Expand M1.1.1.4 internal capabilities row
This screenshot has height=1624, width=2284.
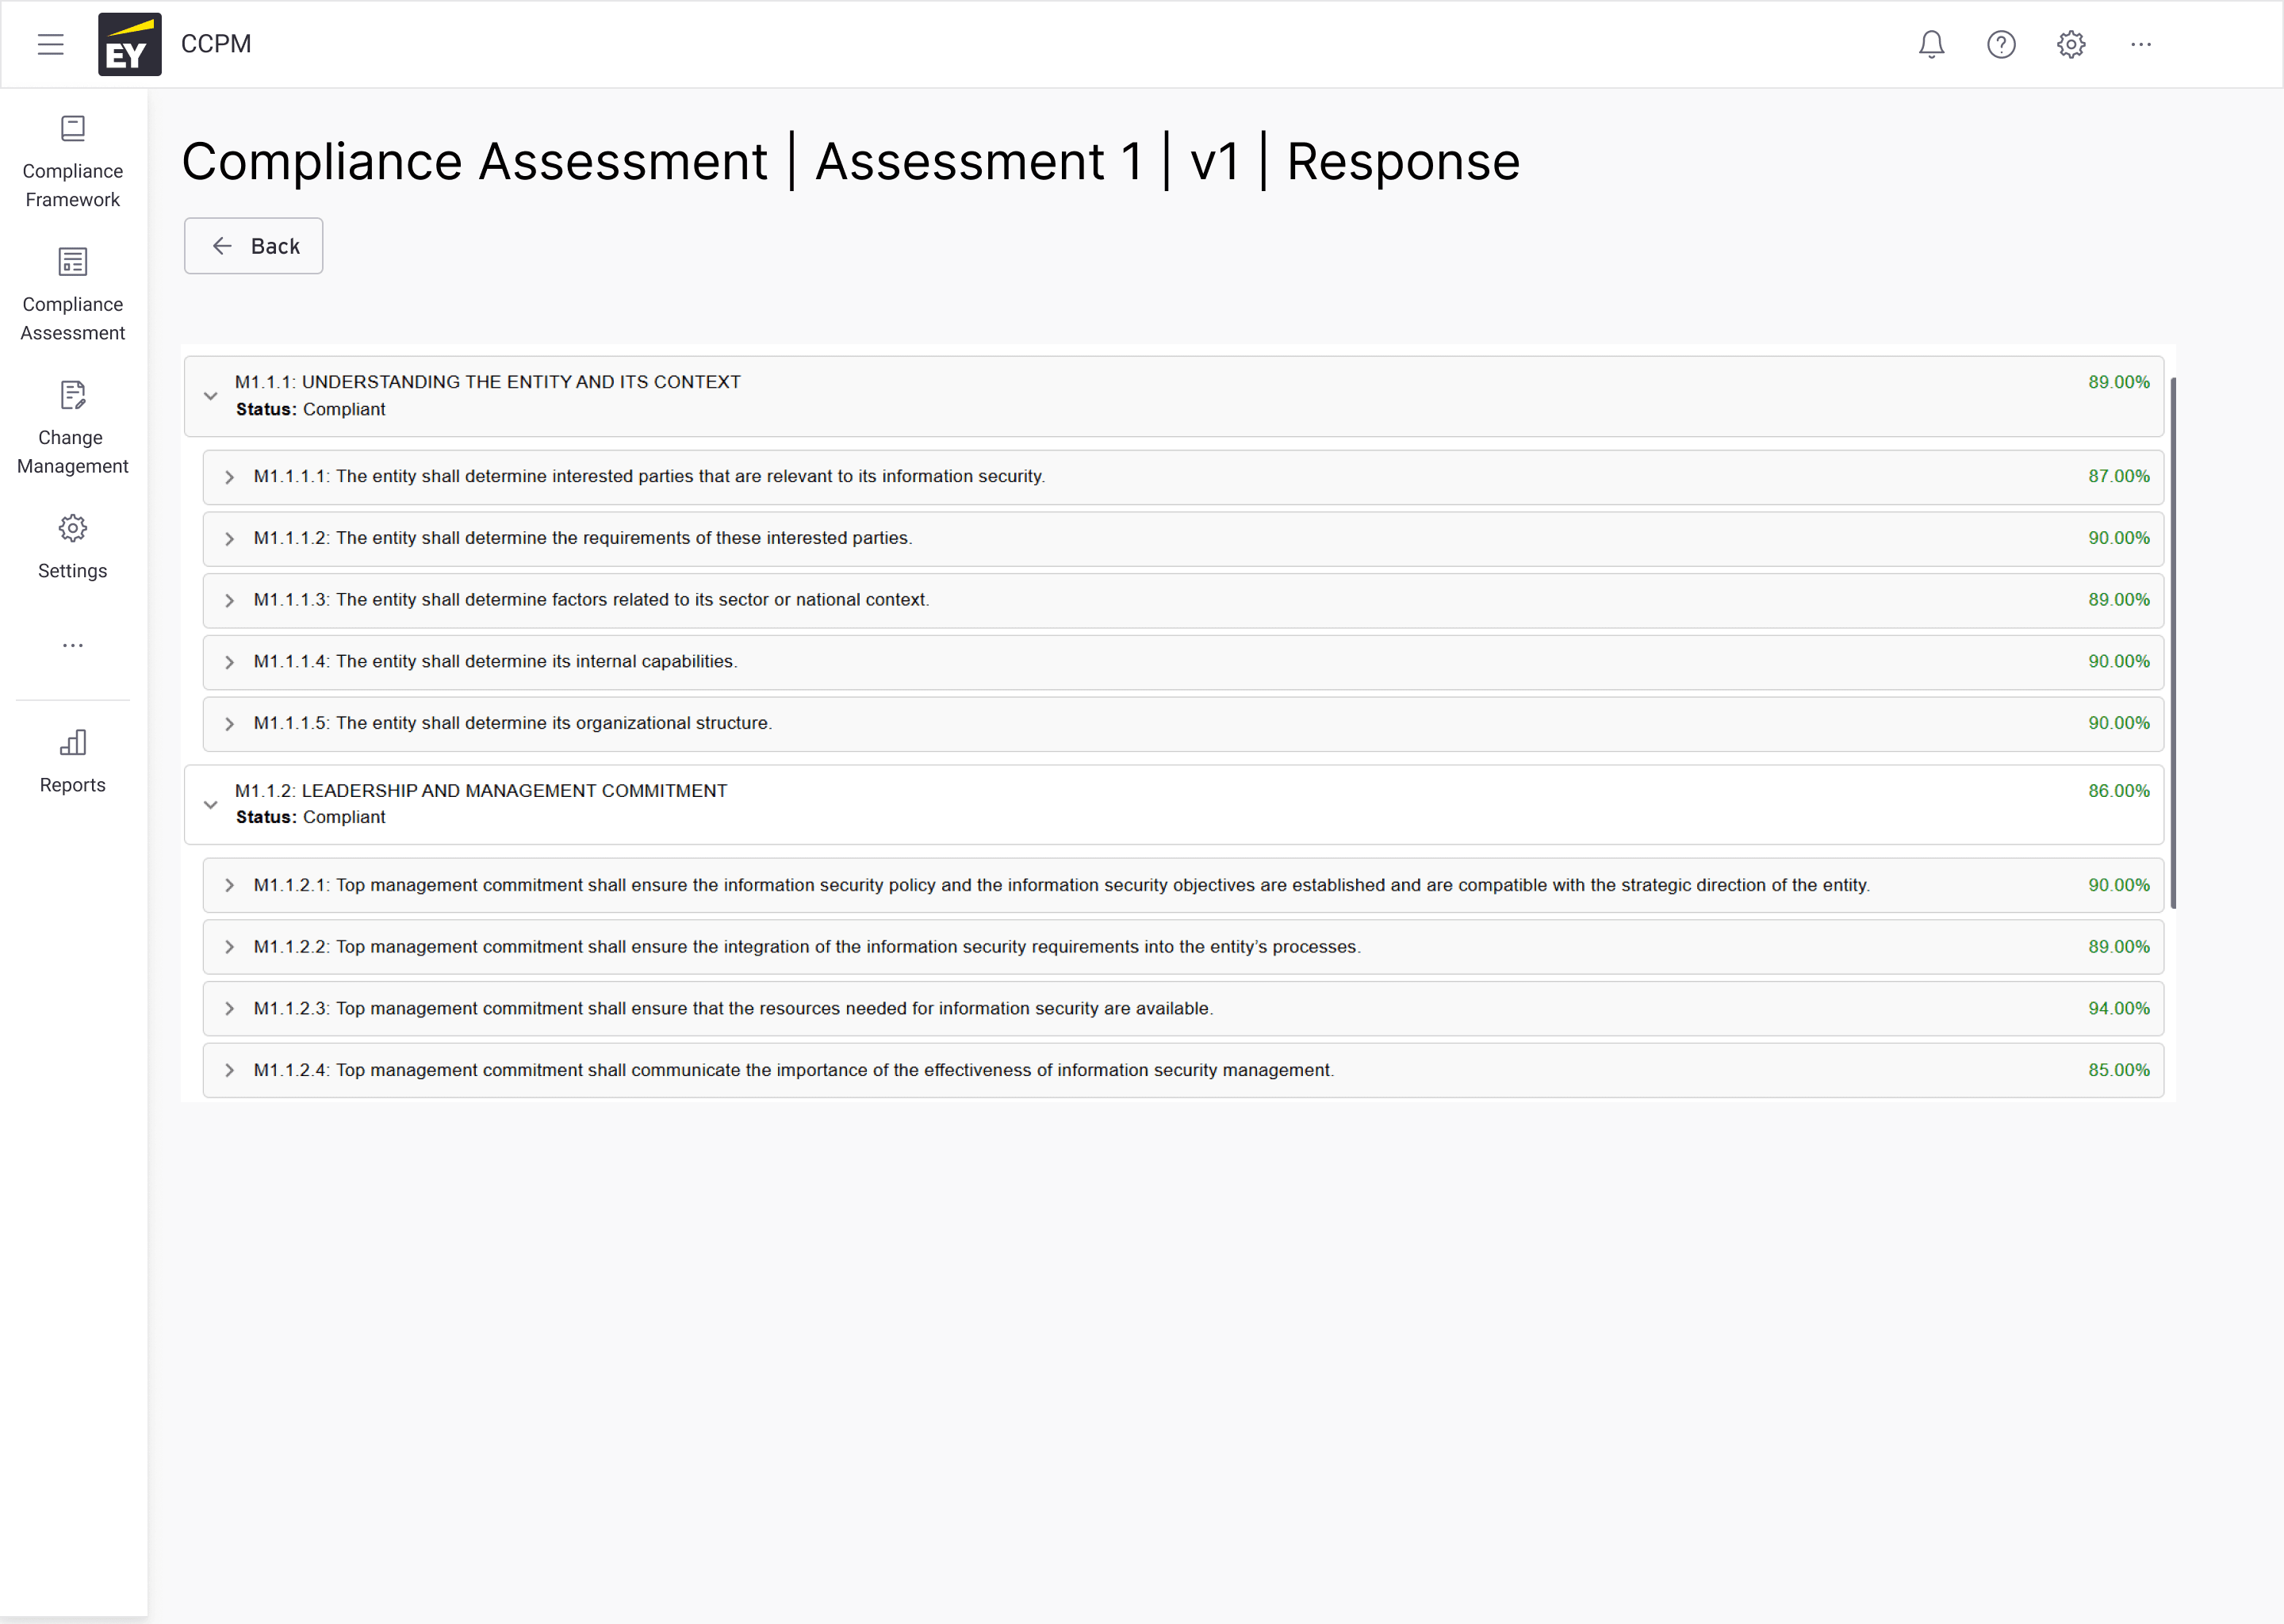pyautogui.click(x=230, y=662)
